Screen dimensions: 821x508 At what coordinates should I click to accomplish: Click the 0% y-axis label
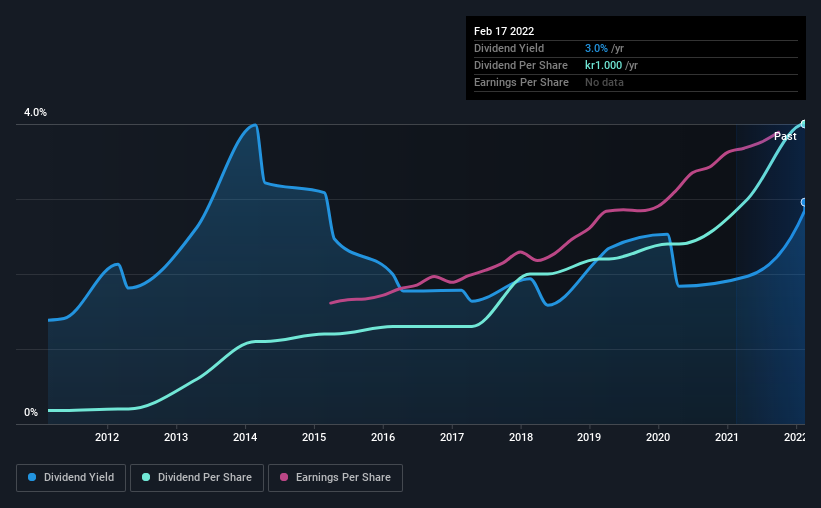coord(31,413)
